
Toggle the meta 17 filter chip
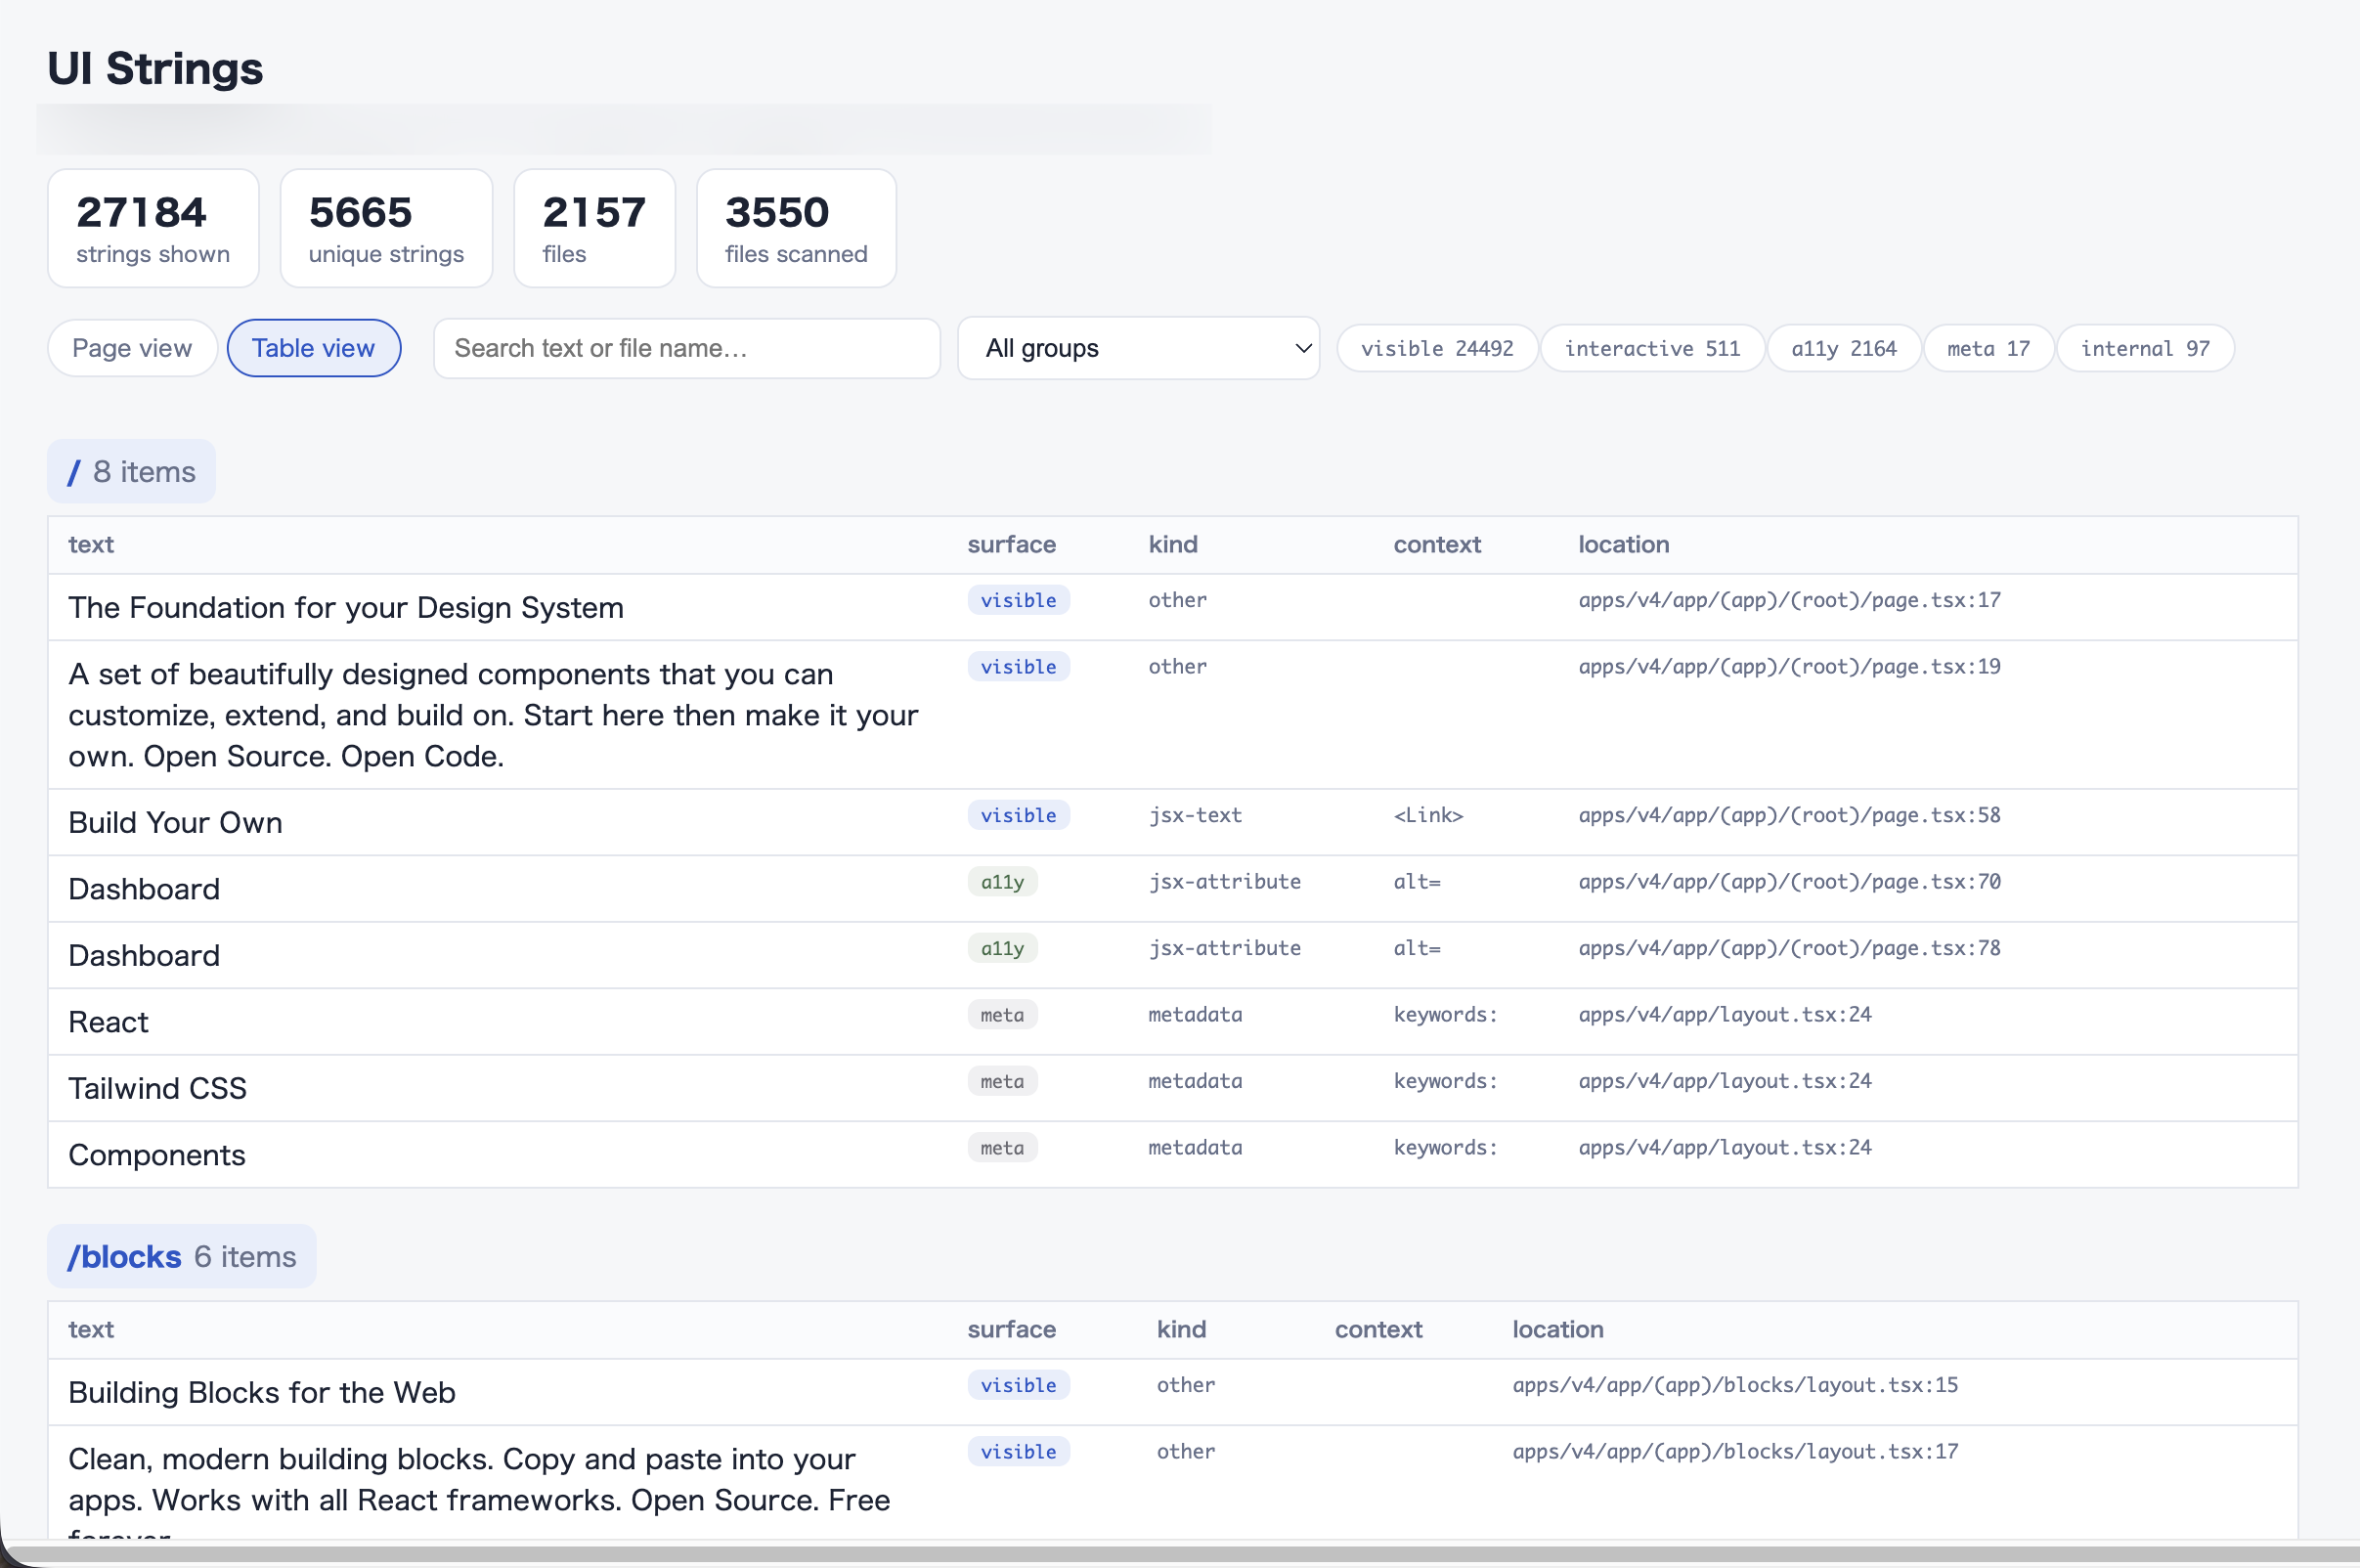tap(1988, 348)
